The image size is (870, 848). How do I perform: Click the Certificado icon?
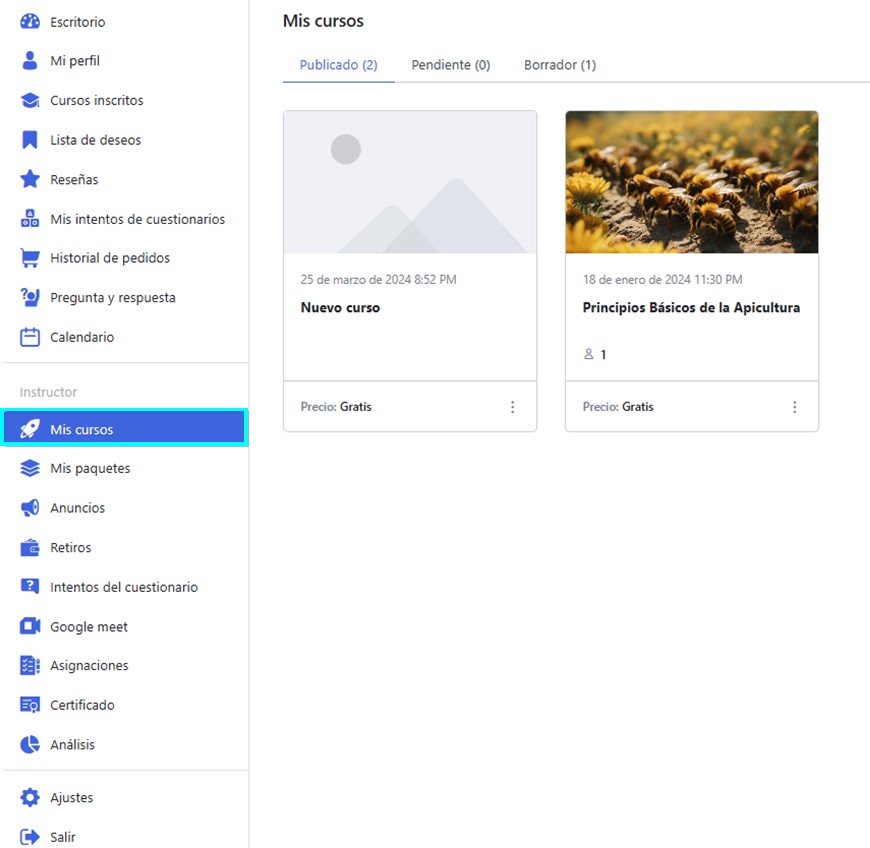30,705
